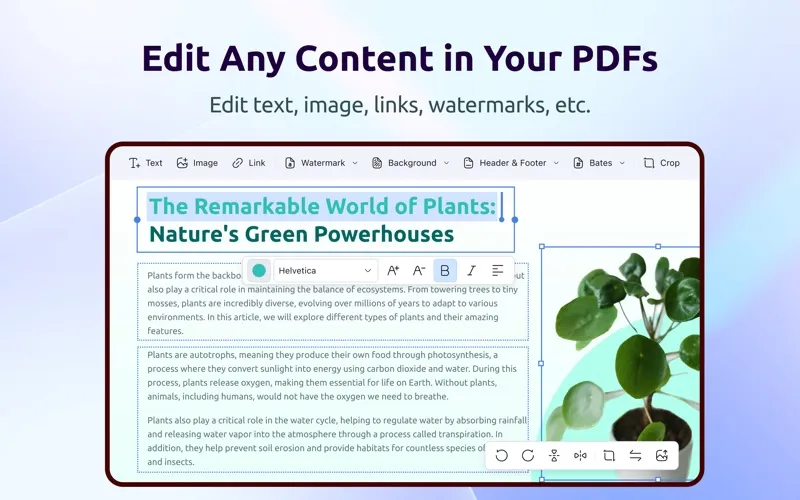This screenshot has width=800, height=500.
Task: Toggle italic formatting button
Action: pos(471,270)
